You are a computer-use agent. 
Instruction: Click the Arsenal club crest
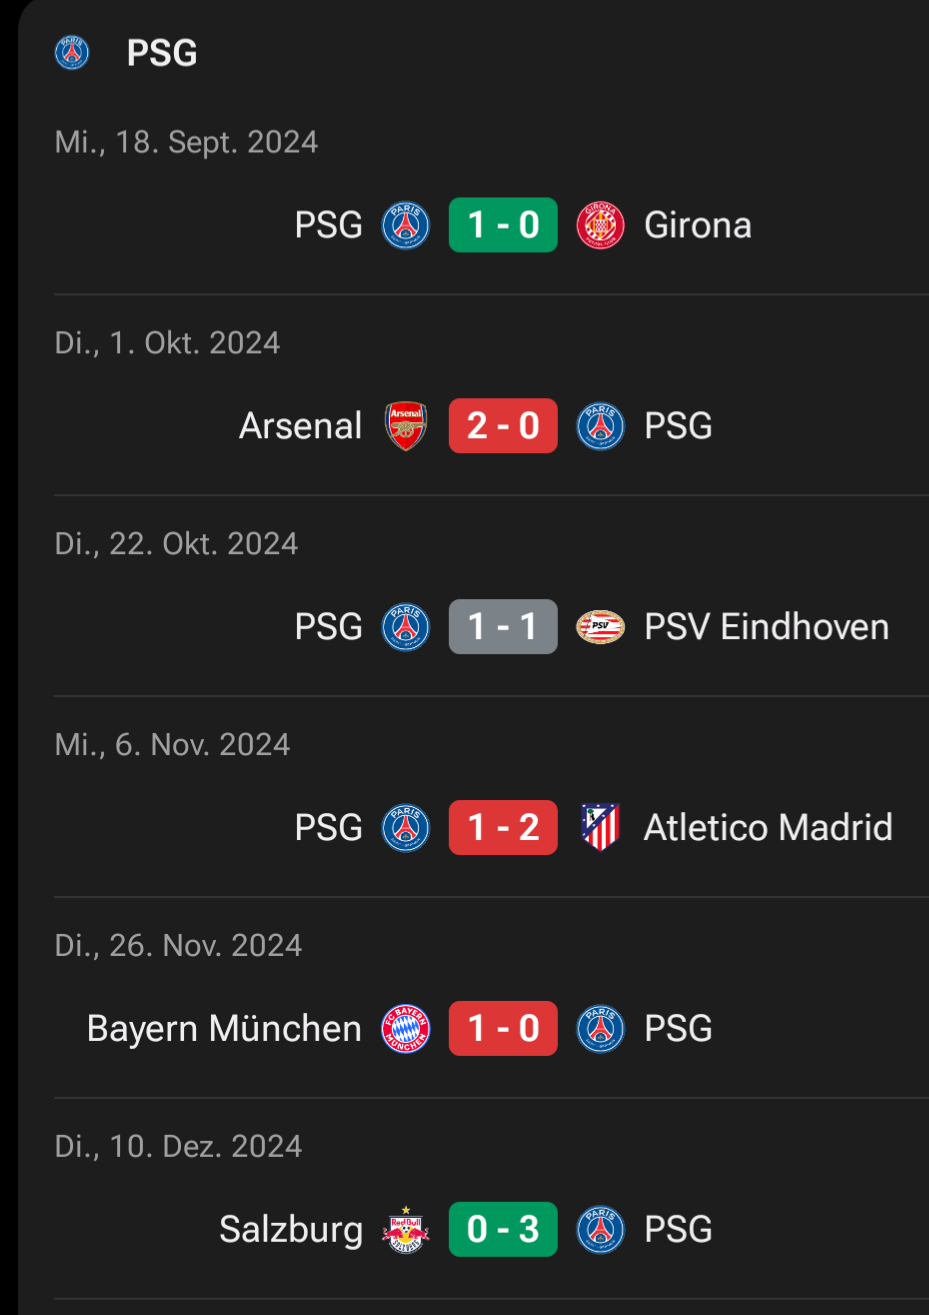(x=406, y=426)
